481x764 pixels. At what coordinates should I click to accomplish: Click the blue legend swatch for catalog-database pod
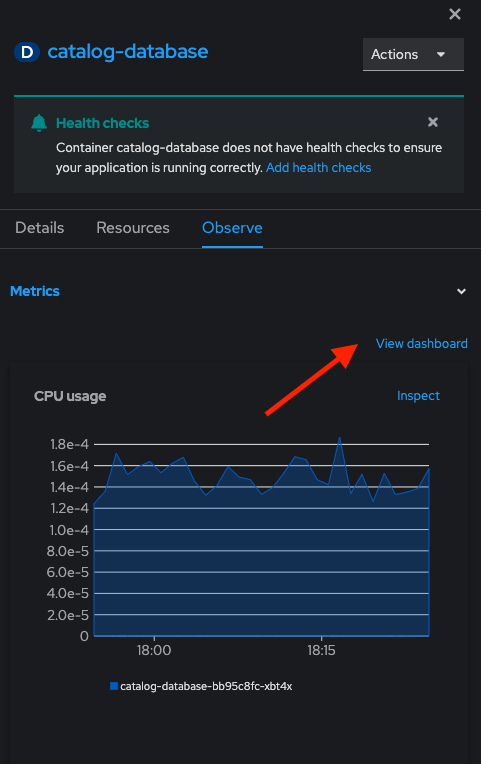coord(114,686)
